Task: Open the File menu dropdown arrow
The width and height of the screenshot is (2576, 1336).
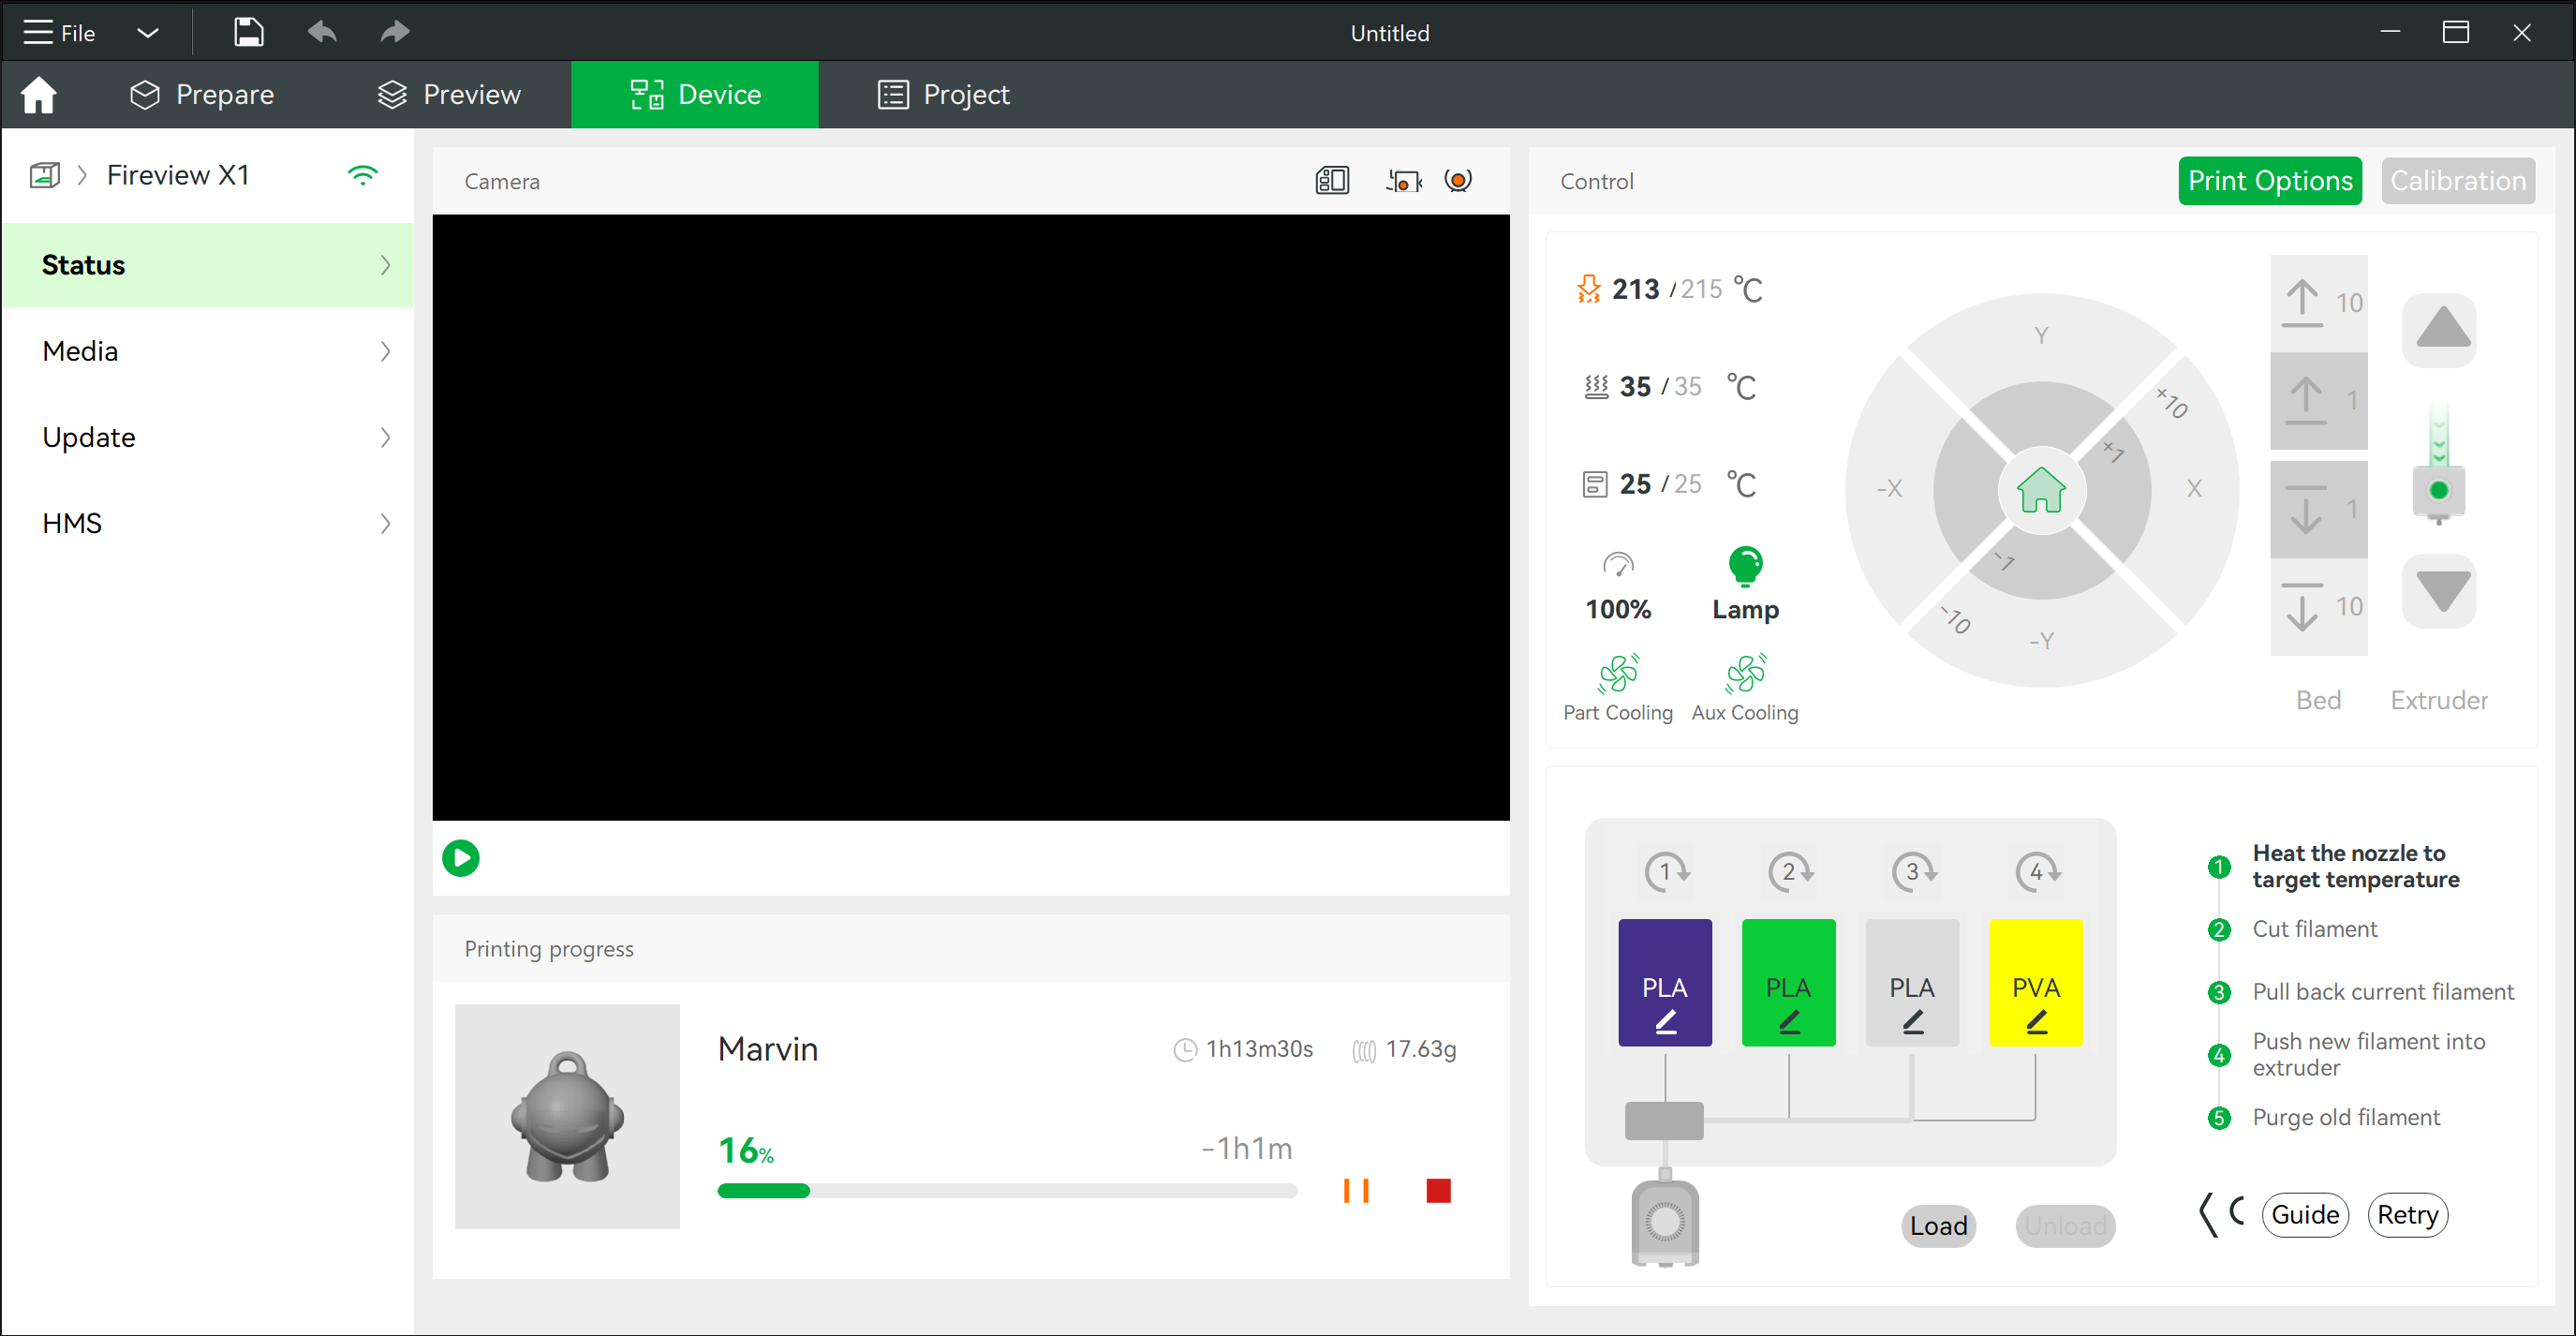Action: click(x=147, y=32)
